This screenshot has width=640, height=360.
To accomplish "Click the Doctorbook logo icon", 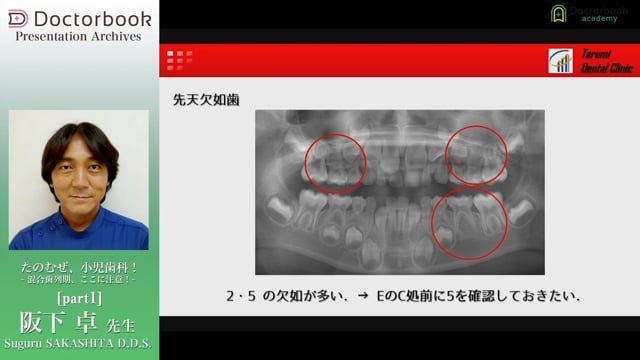I will pyautogui.click(x=18, y=19).
